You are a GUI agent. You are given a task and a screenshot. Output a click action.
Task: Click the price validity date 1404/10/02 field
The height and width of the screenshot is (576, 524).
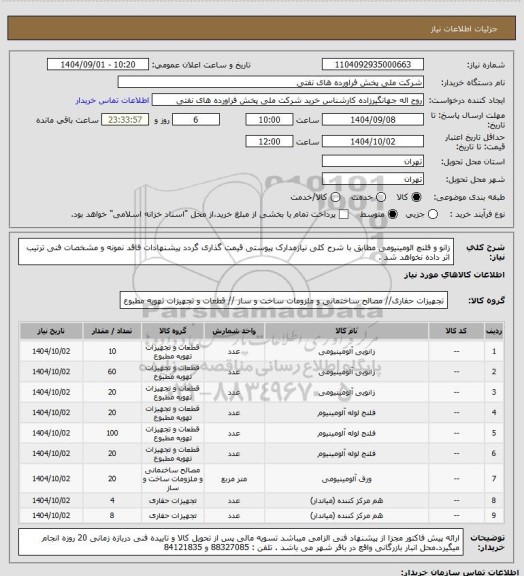(373, 141)
